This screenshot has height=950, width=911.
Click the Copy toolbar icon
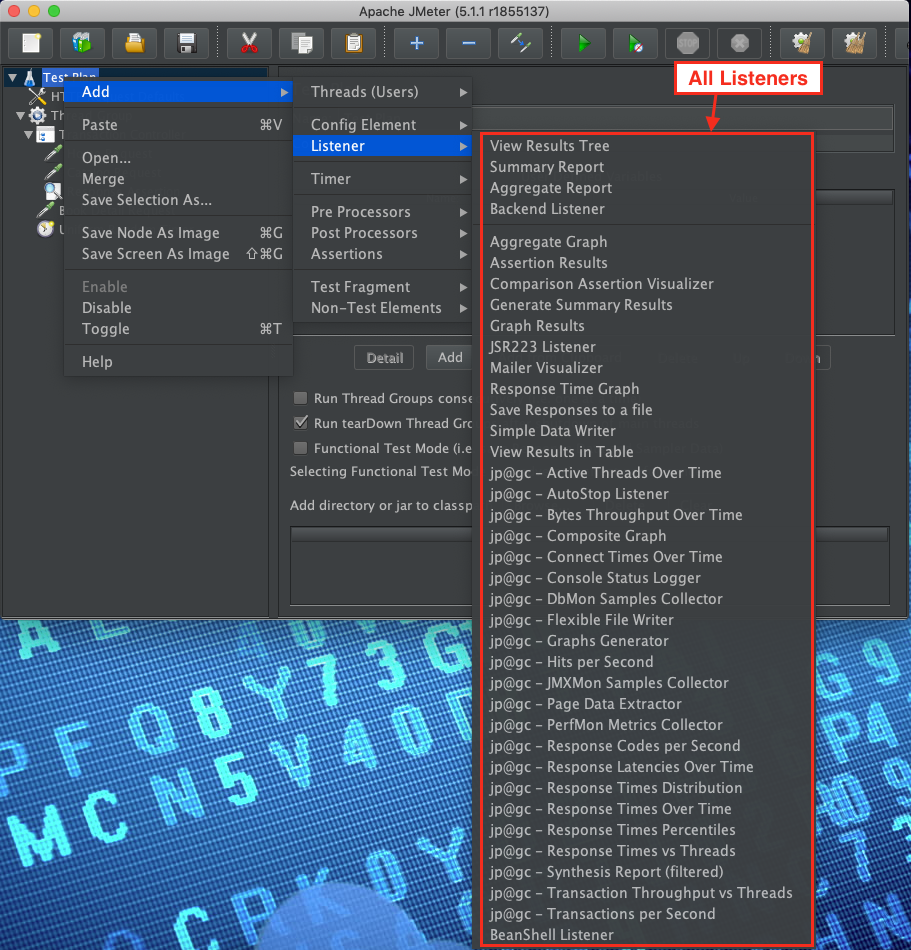[301, 43]
